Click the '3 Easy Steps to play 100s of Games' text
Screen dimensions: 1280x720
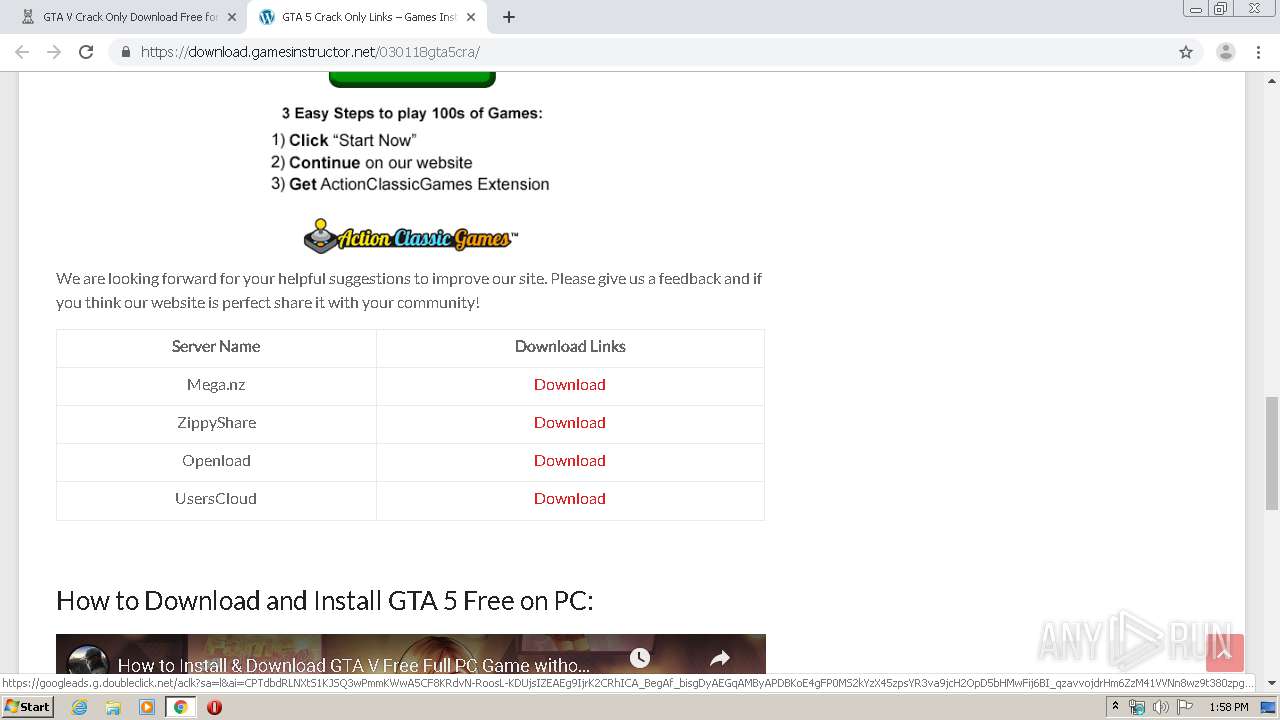click(x=412, y=113)
